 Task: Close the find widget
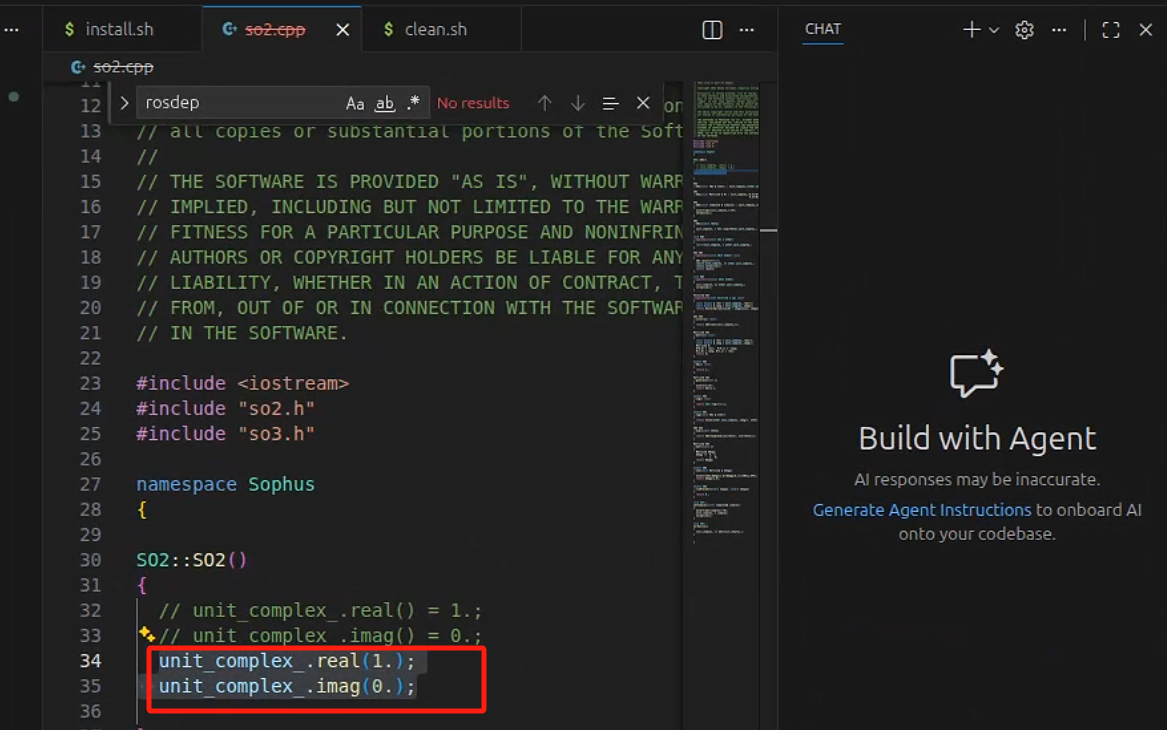click(643, 103)
